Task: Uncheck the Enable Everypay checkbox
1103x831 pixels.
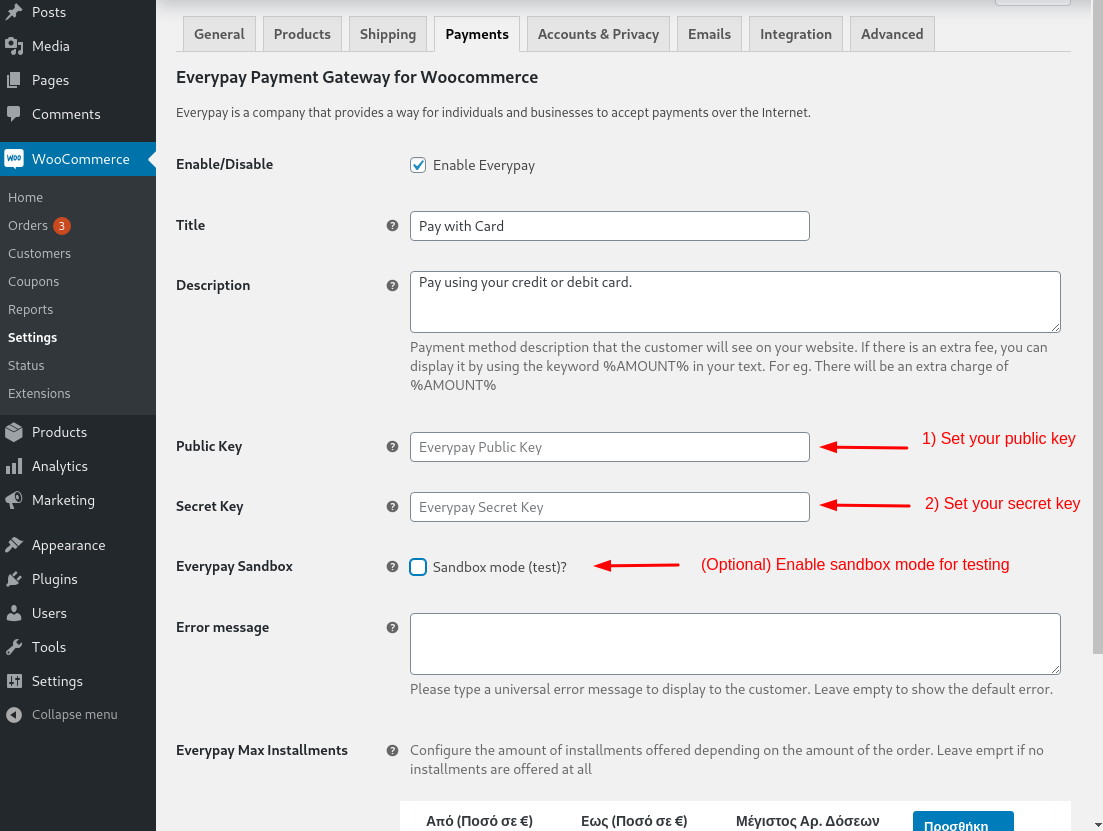Action: click(x=418, y=165)
